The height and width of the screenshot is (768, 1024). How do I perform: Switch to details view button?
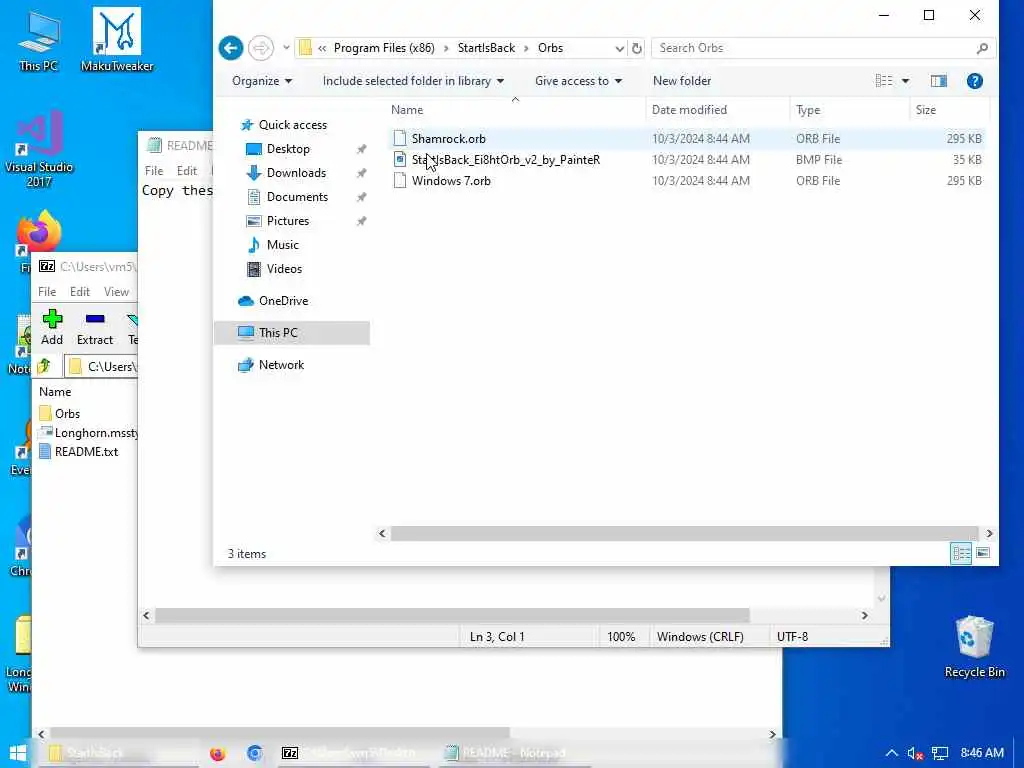pyautogui.click(x=961, y=553)
